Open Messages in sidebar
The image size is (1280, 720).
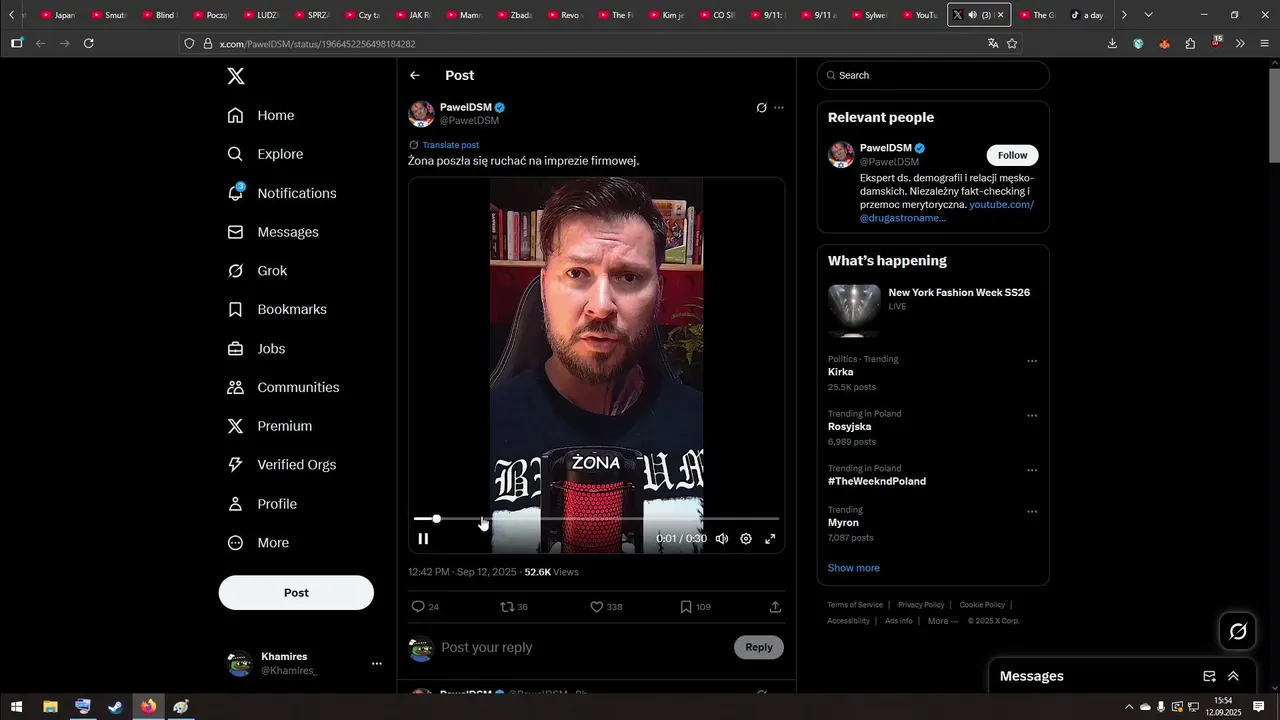pos(273,232)
